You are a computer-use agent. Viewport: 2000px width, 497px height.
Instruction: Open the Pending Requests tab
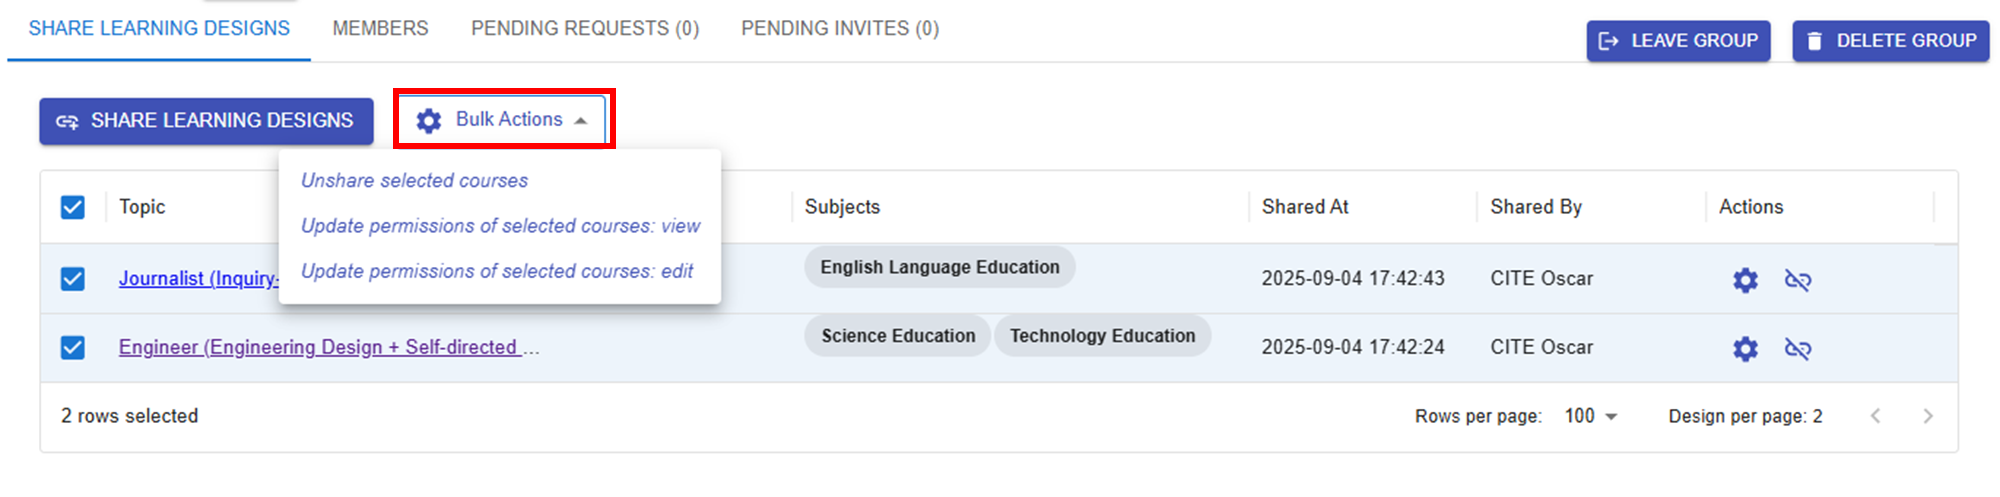585,29
